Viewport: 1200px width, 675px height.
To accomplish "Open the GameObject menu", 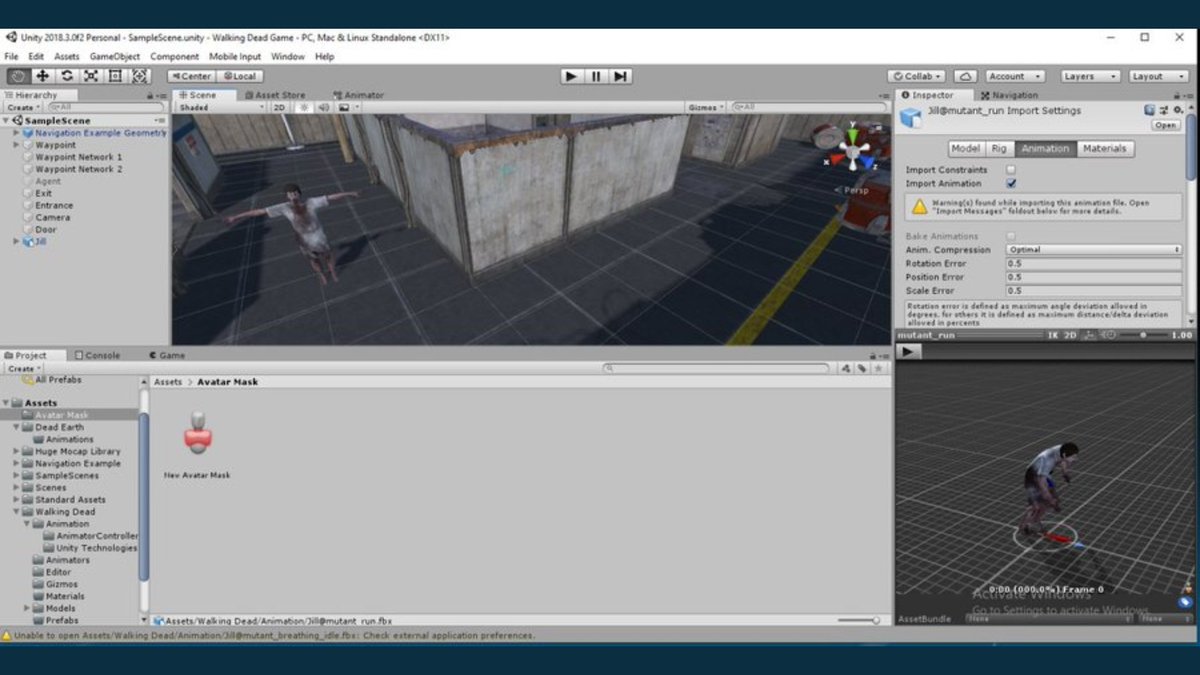I will click(114, 57).
